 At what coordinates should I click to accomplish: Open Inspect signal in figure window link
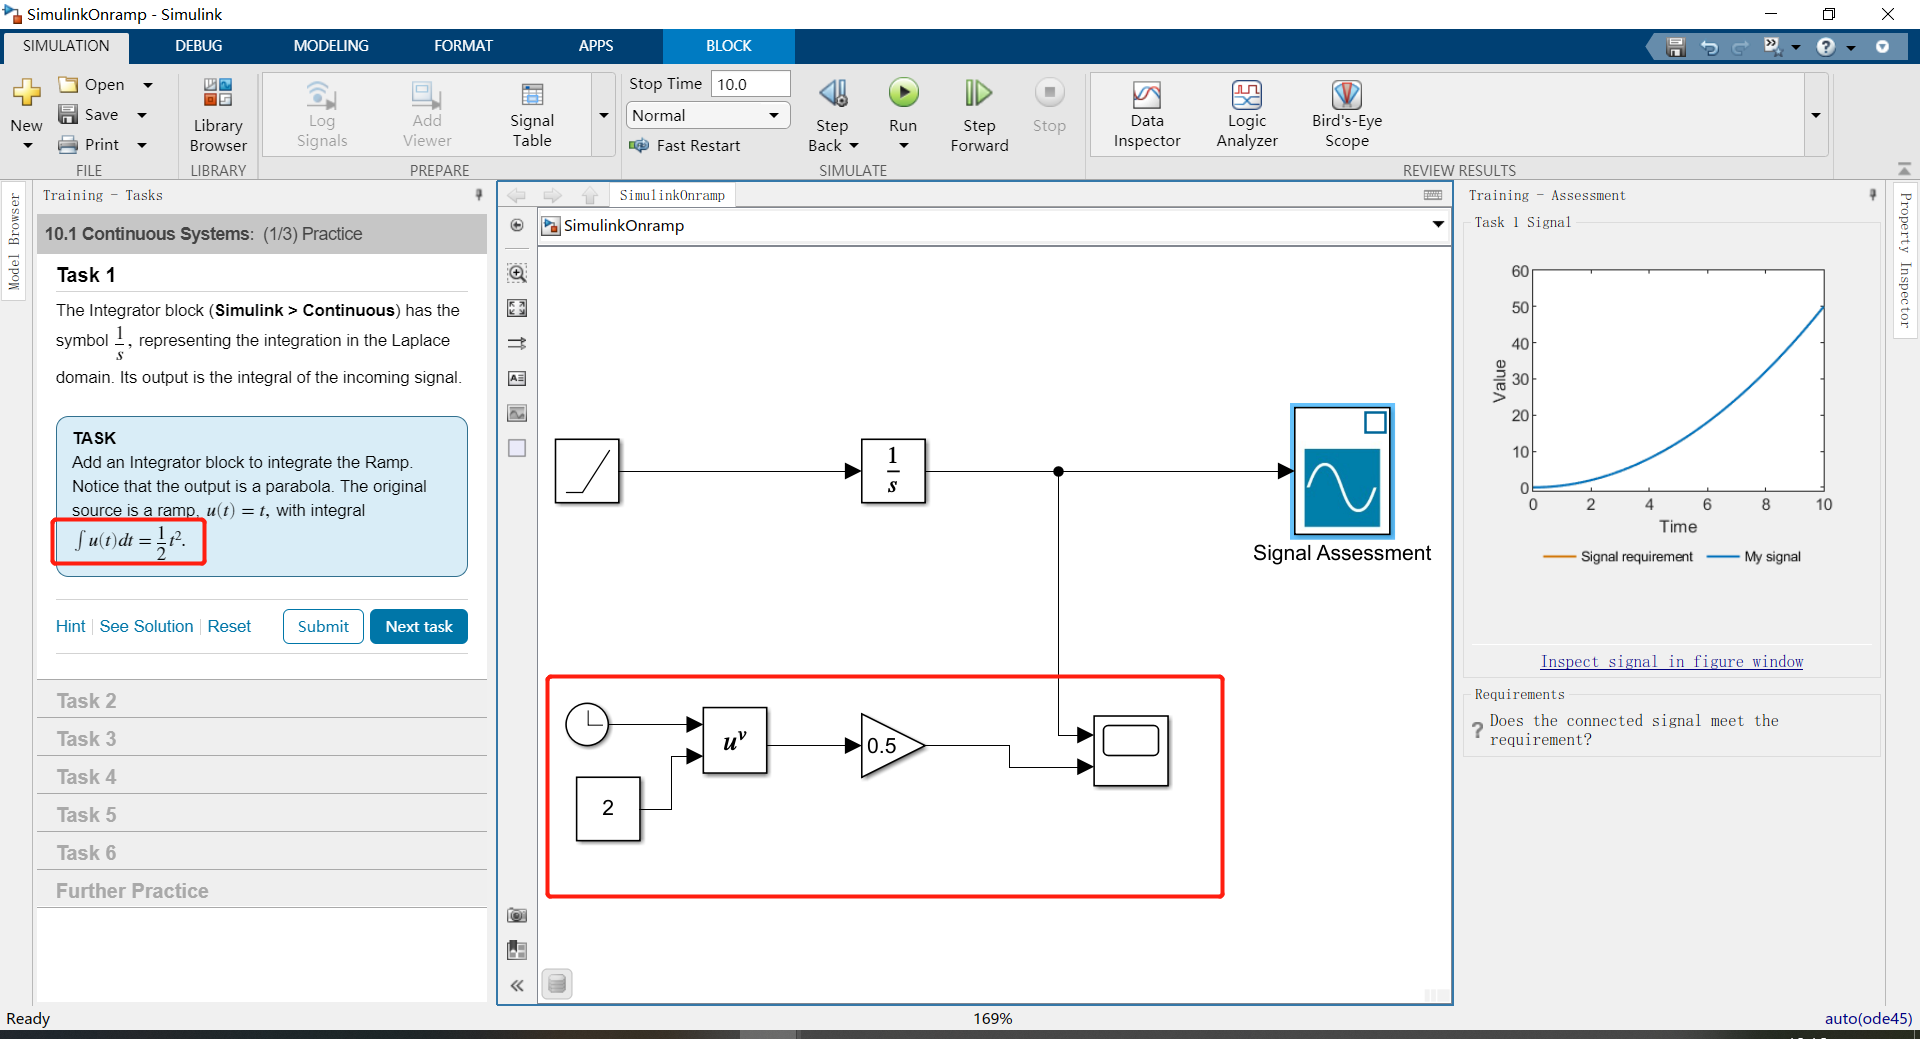(1671, 661)
